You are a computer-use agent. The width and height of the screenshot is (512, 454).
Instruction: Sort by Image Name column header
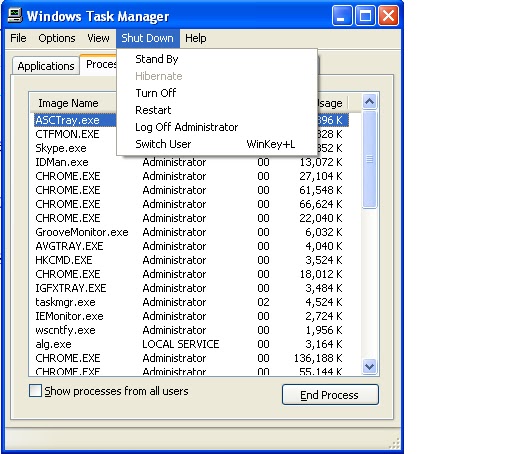click(73, 103)
